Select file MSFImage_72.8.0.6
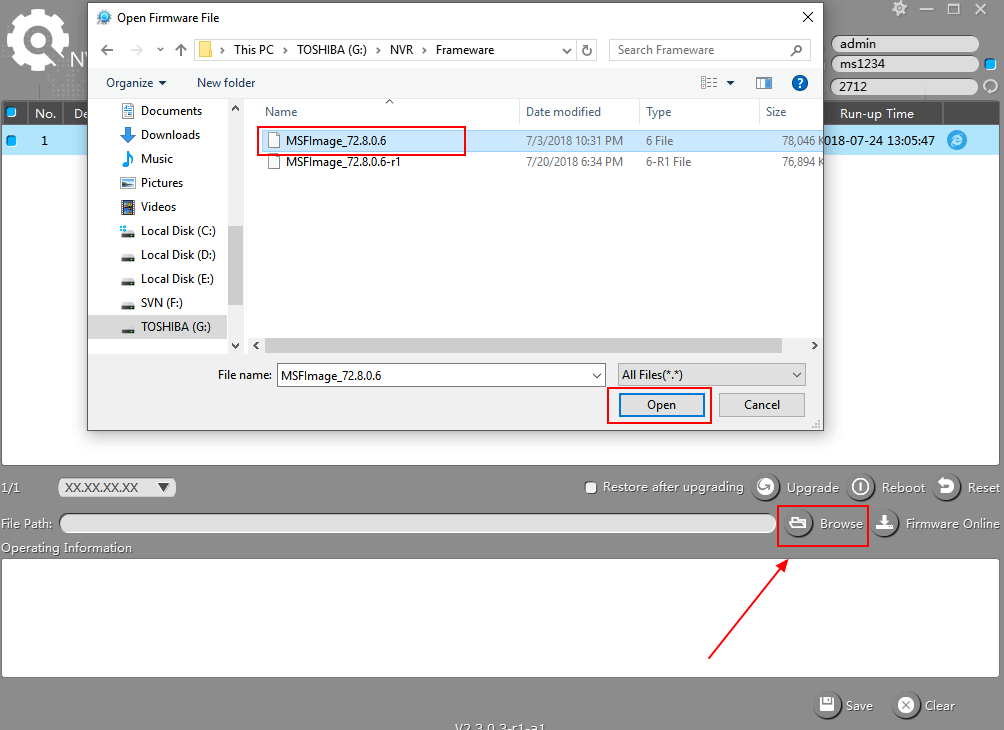The width and height of the screenshot is (1004, 730). [x=336, y=141]
